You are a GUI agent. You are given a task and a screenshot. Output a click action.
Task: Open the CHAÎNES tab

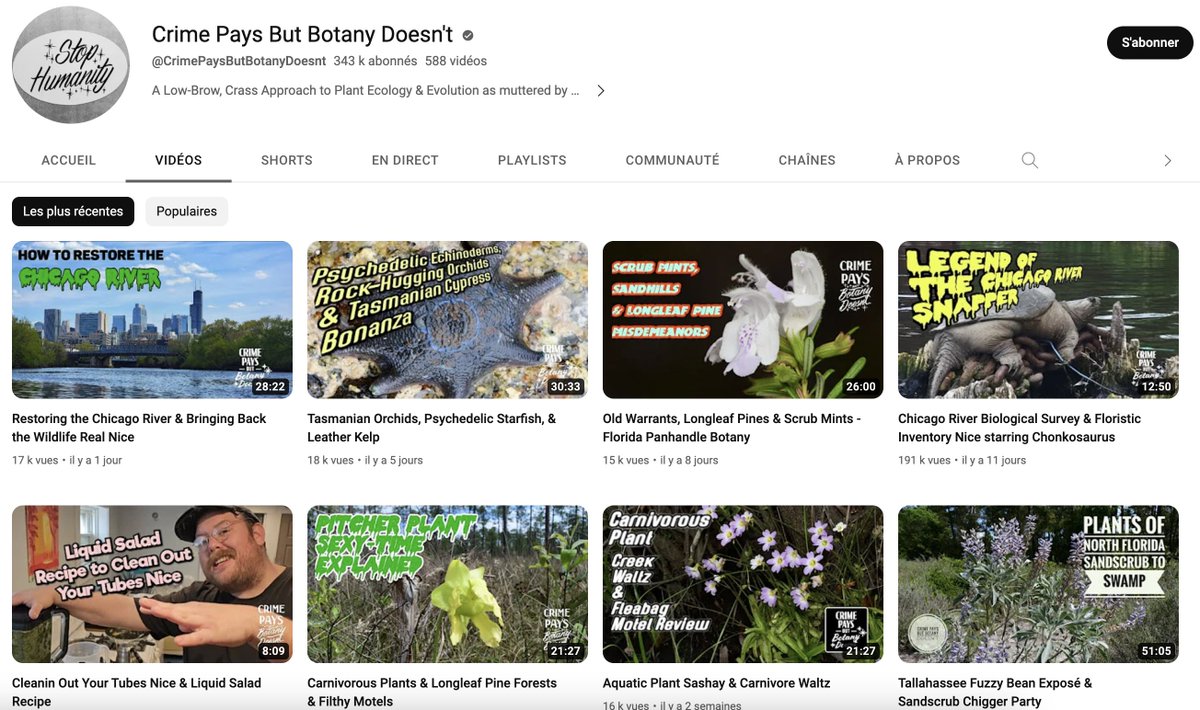pyautogui.click(x=807, y=160)
